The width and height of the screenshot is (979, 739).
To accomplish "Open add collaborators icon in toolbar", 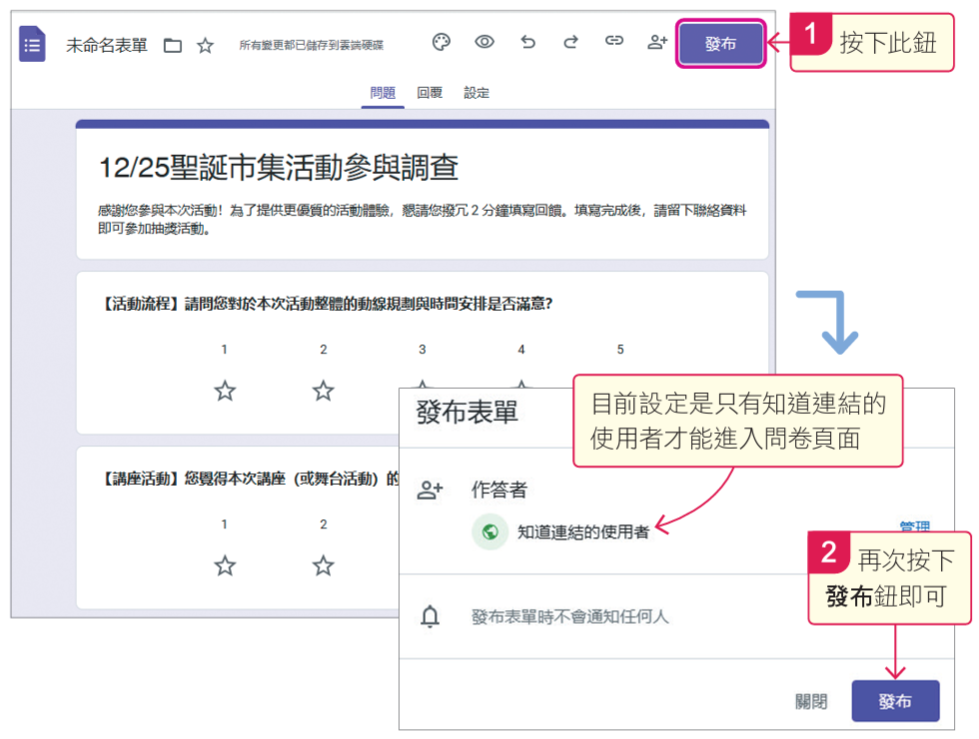I will [656, 43].
